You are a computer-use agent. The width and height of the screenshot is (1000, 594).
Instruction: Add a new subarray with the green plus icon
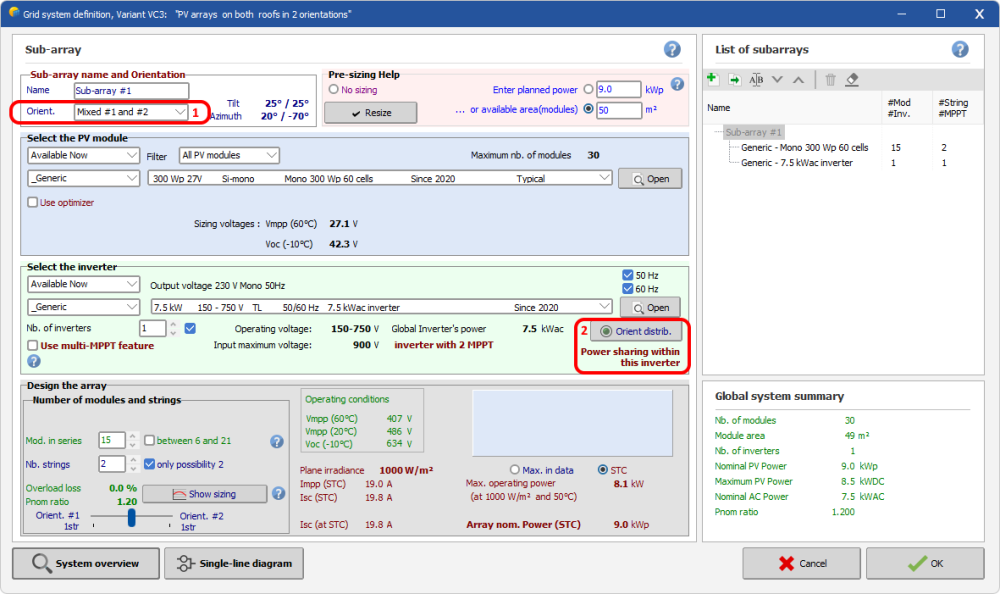tap(712, 80)
